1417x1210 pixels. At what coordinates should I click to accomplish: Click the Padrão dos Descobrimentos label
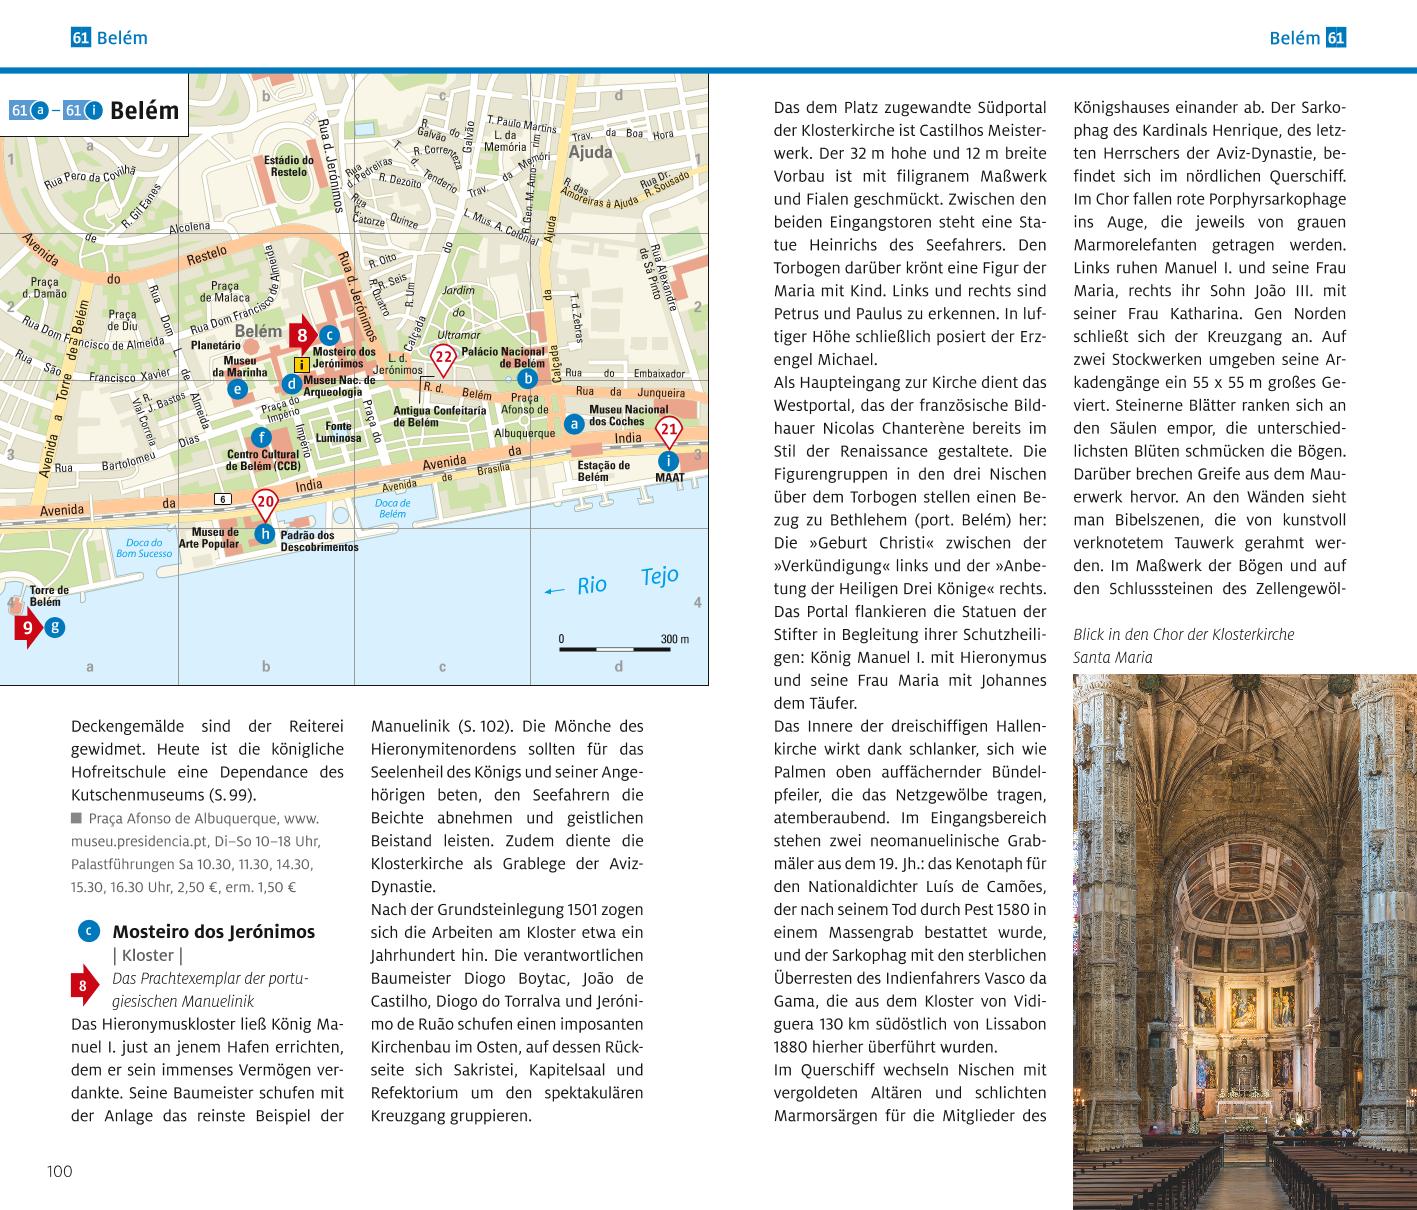pyautogui.click(x=319, y=541)
